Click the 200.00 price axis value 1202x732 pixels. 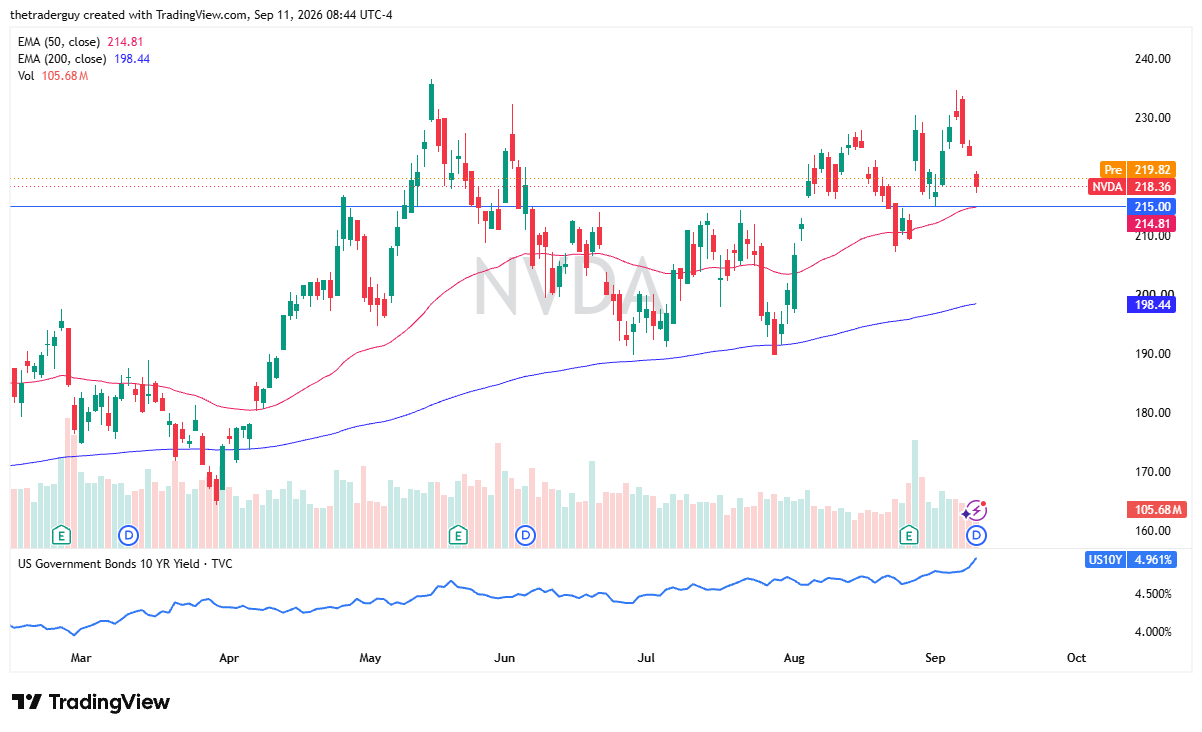(1153, 295)
